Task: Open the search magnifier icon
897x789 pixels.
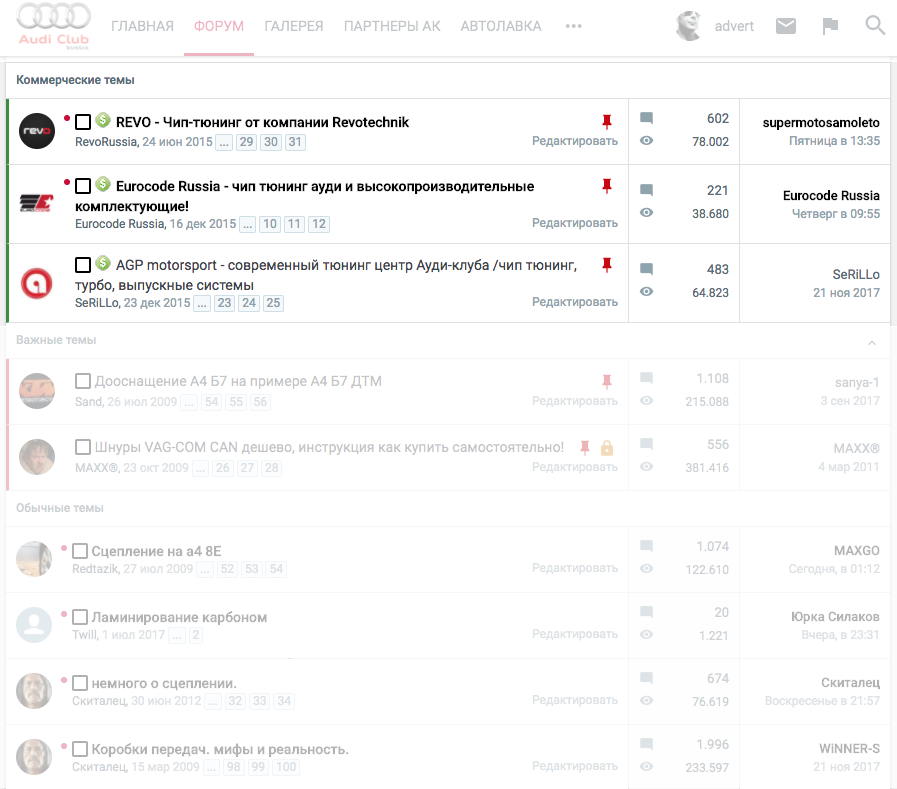Action: (x=875, y=25)
